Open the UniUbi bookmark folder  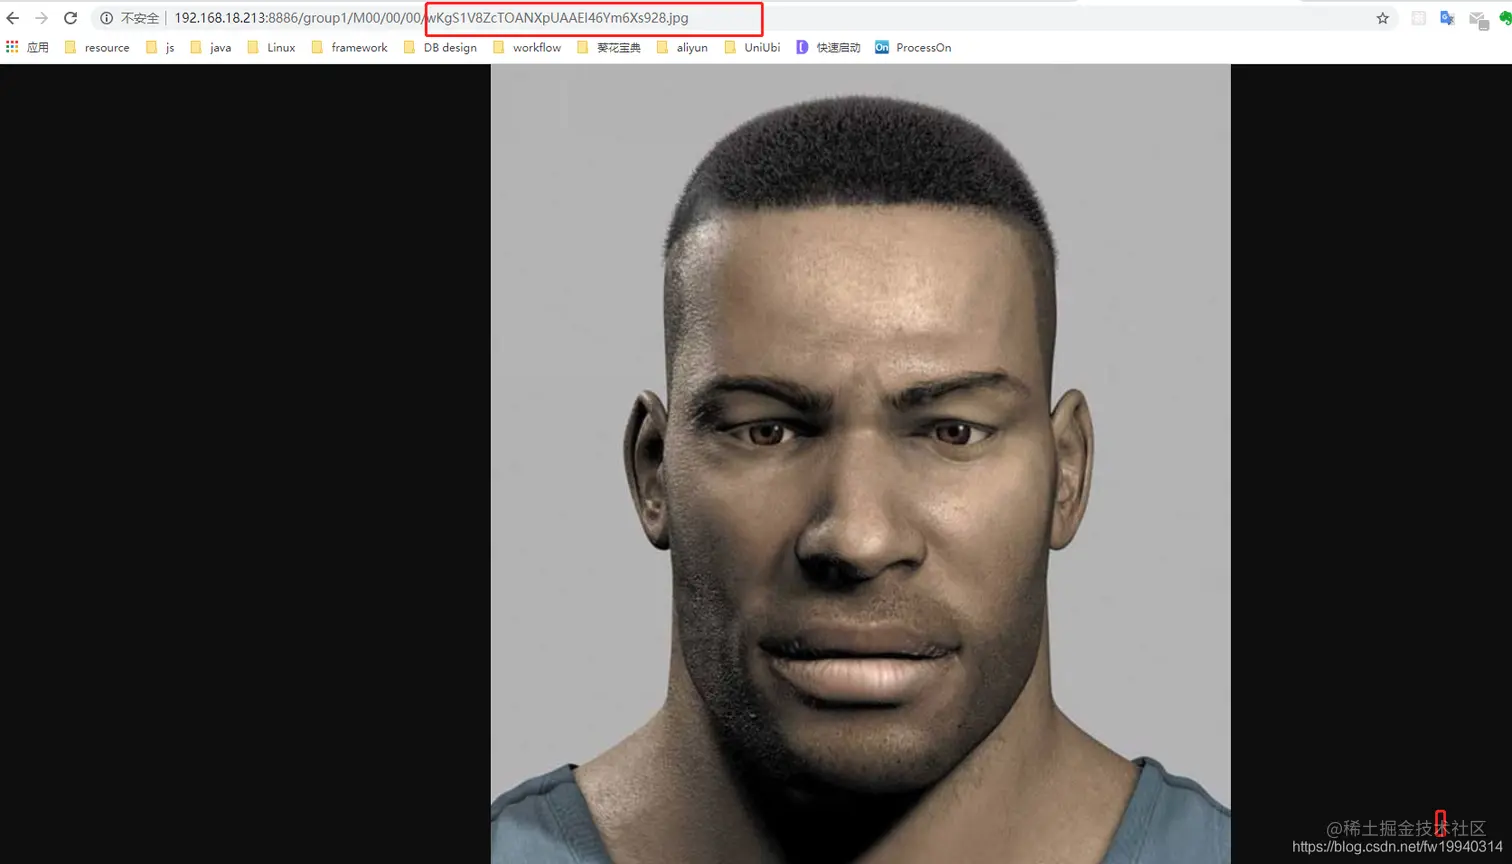point(752,47)
